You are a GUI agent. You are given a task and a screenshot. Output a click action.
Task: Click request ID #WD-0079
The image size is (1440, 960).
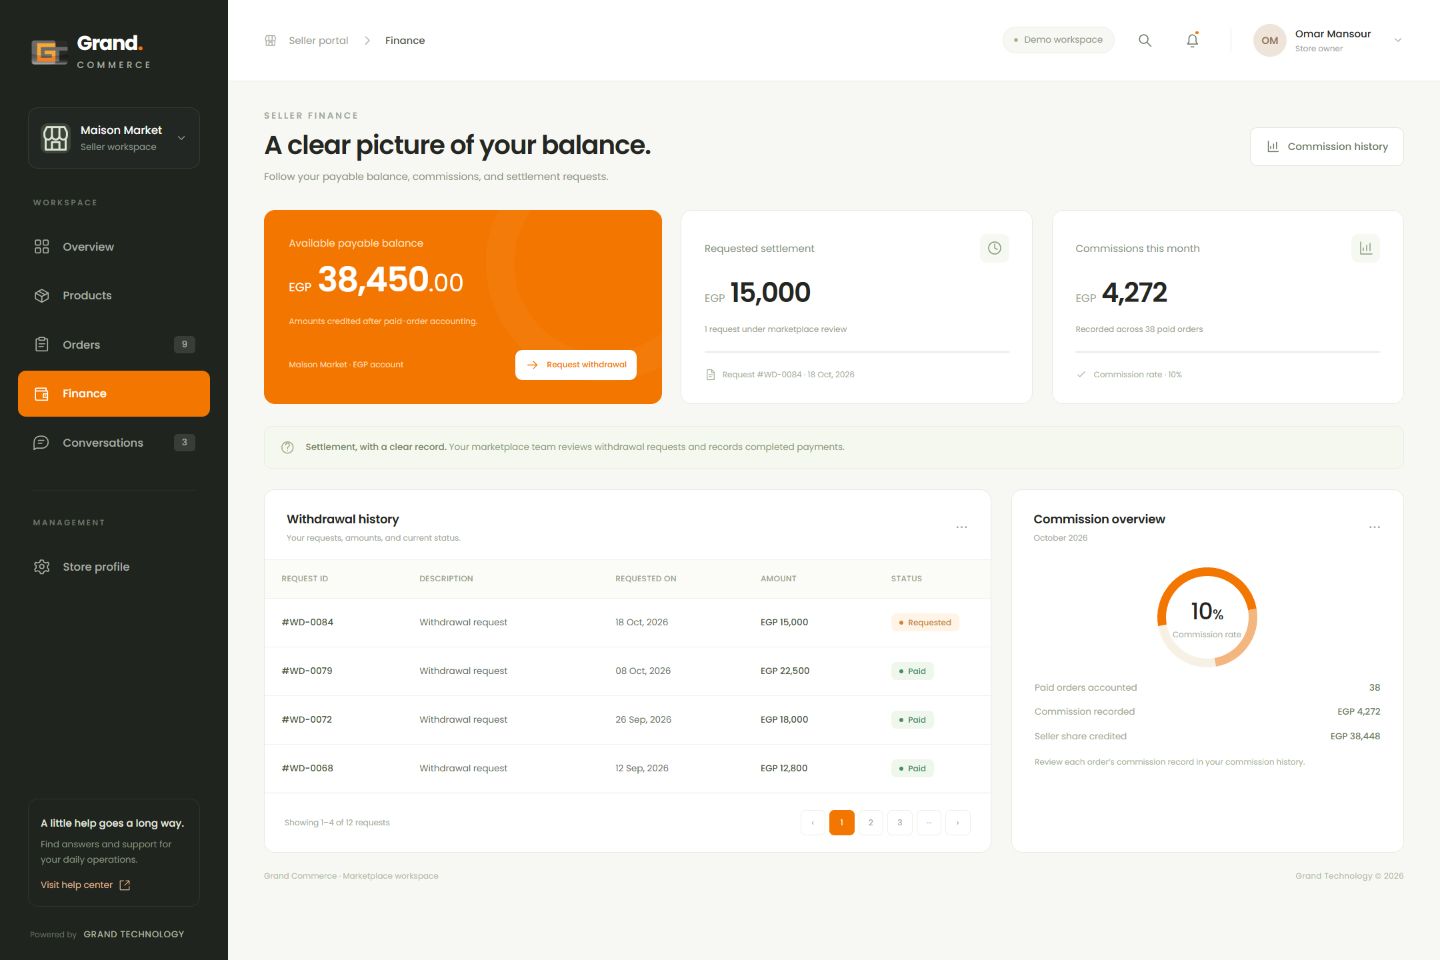(307, 671)
